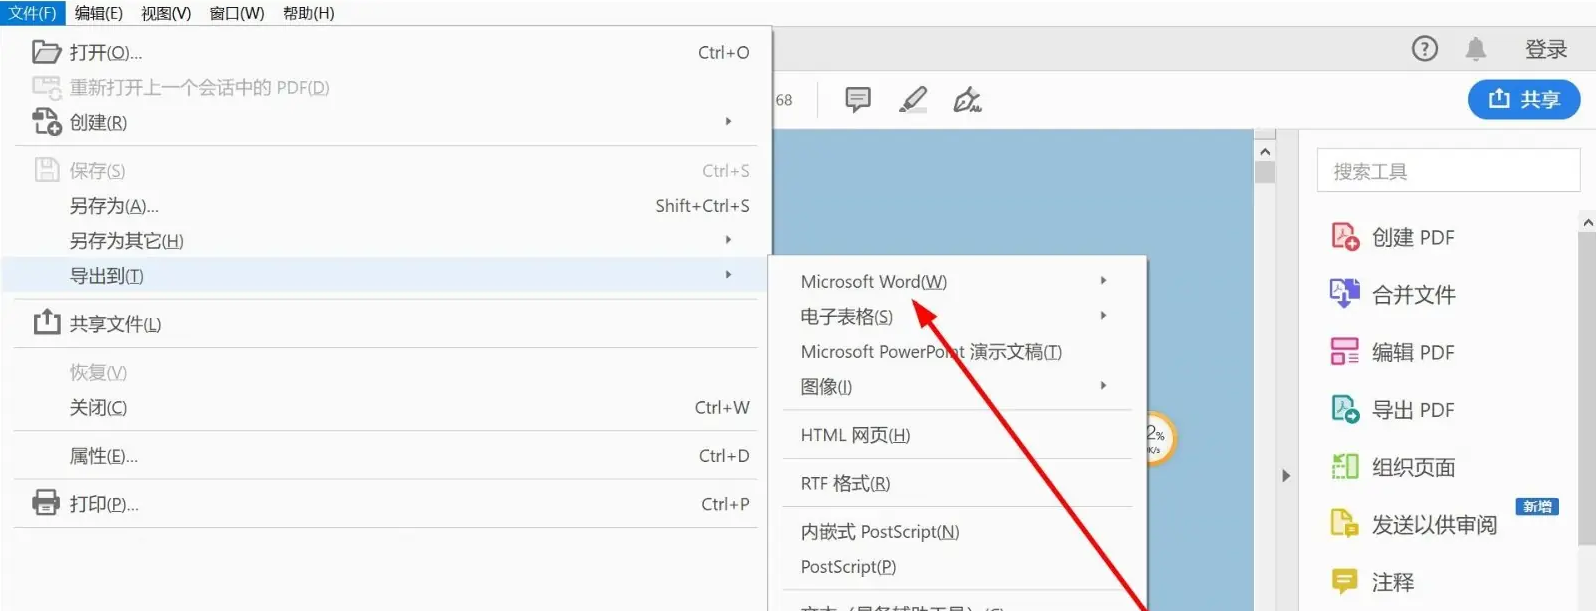The height and width of the screenshot is (611, 1596).
Task: Click the blue 共享 share button
Action: tap(1523, 99)
